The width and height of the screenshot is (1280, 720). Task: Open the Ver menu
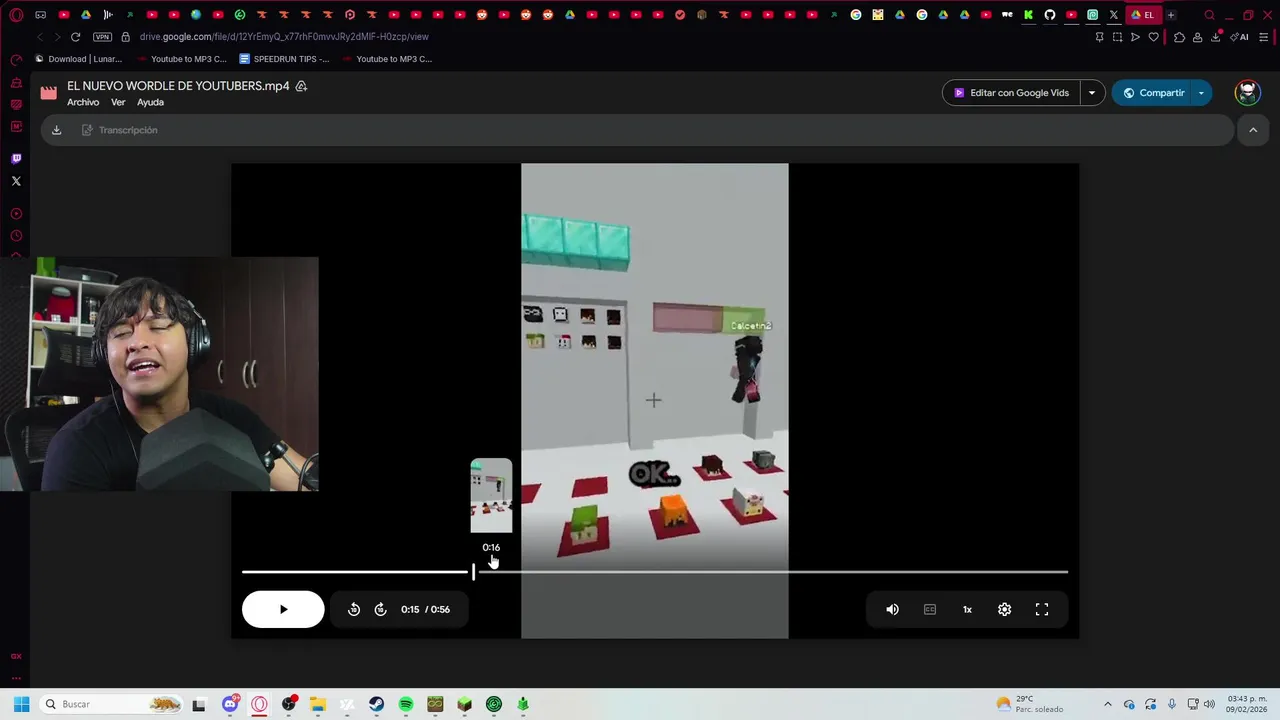118,102
